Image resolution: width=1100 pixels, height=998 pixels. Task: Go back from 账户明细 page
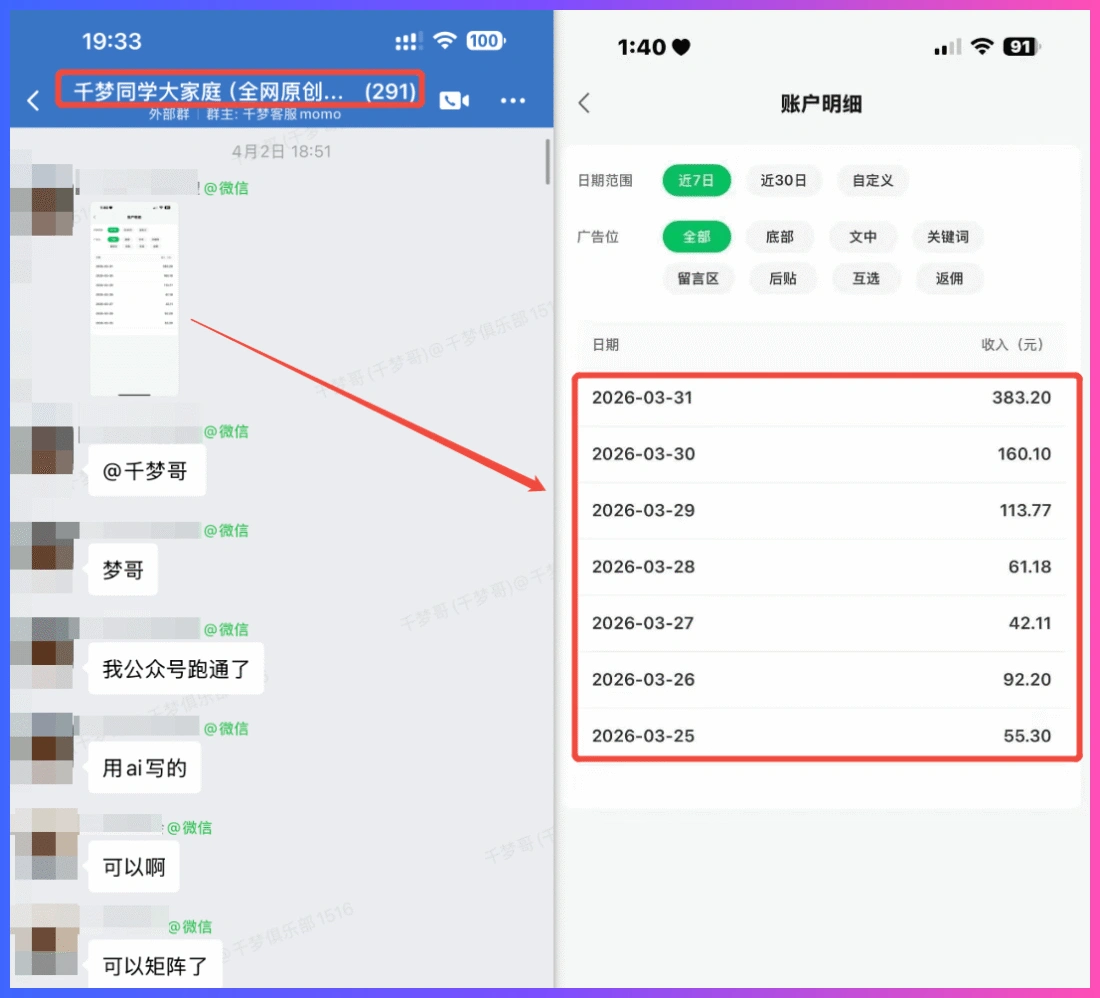point(584,103)
